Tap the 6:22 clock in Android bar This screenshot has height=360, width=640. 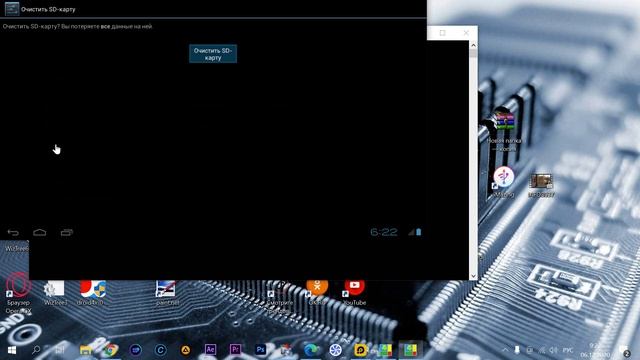coord(384,232)
